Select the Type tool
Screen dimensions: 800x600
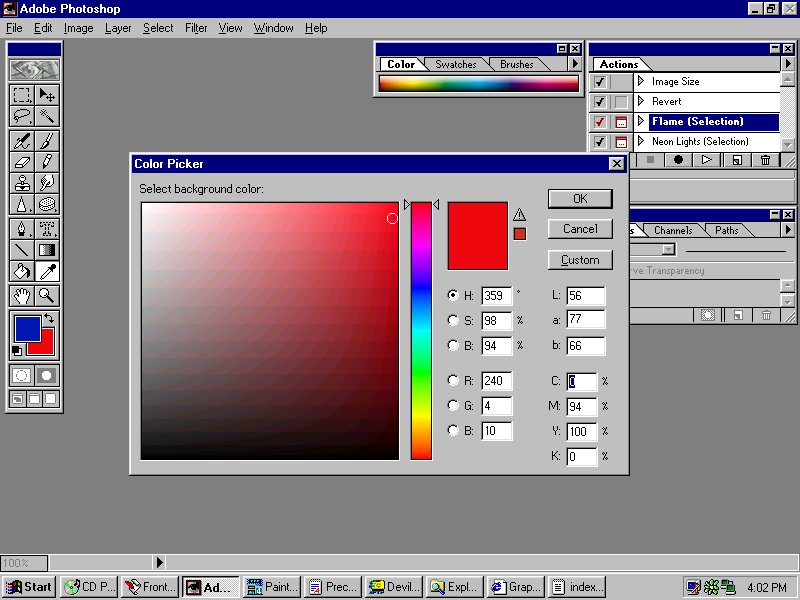[47, 229]
